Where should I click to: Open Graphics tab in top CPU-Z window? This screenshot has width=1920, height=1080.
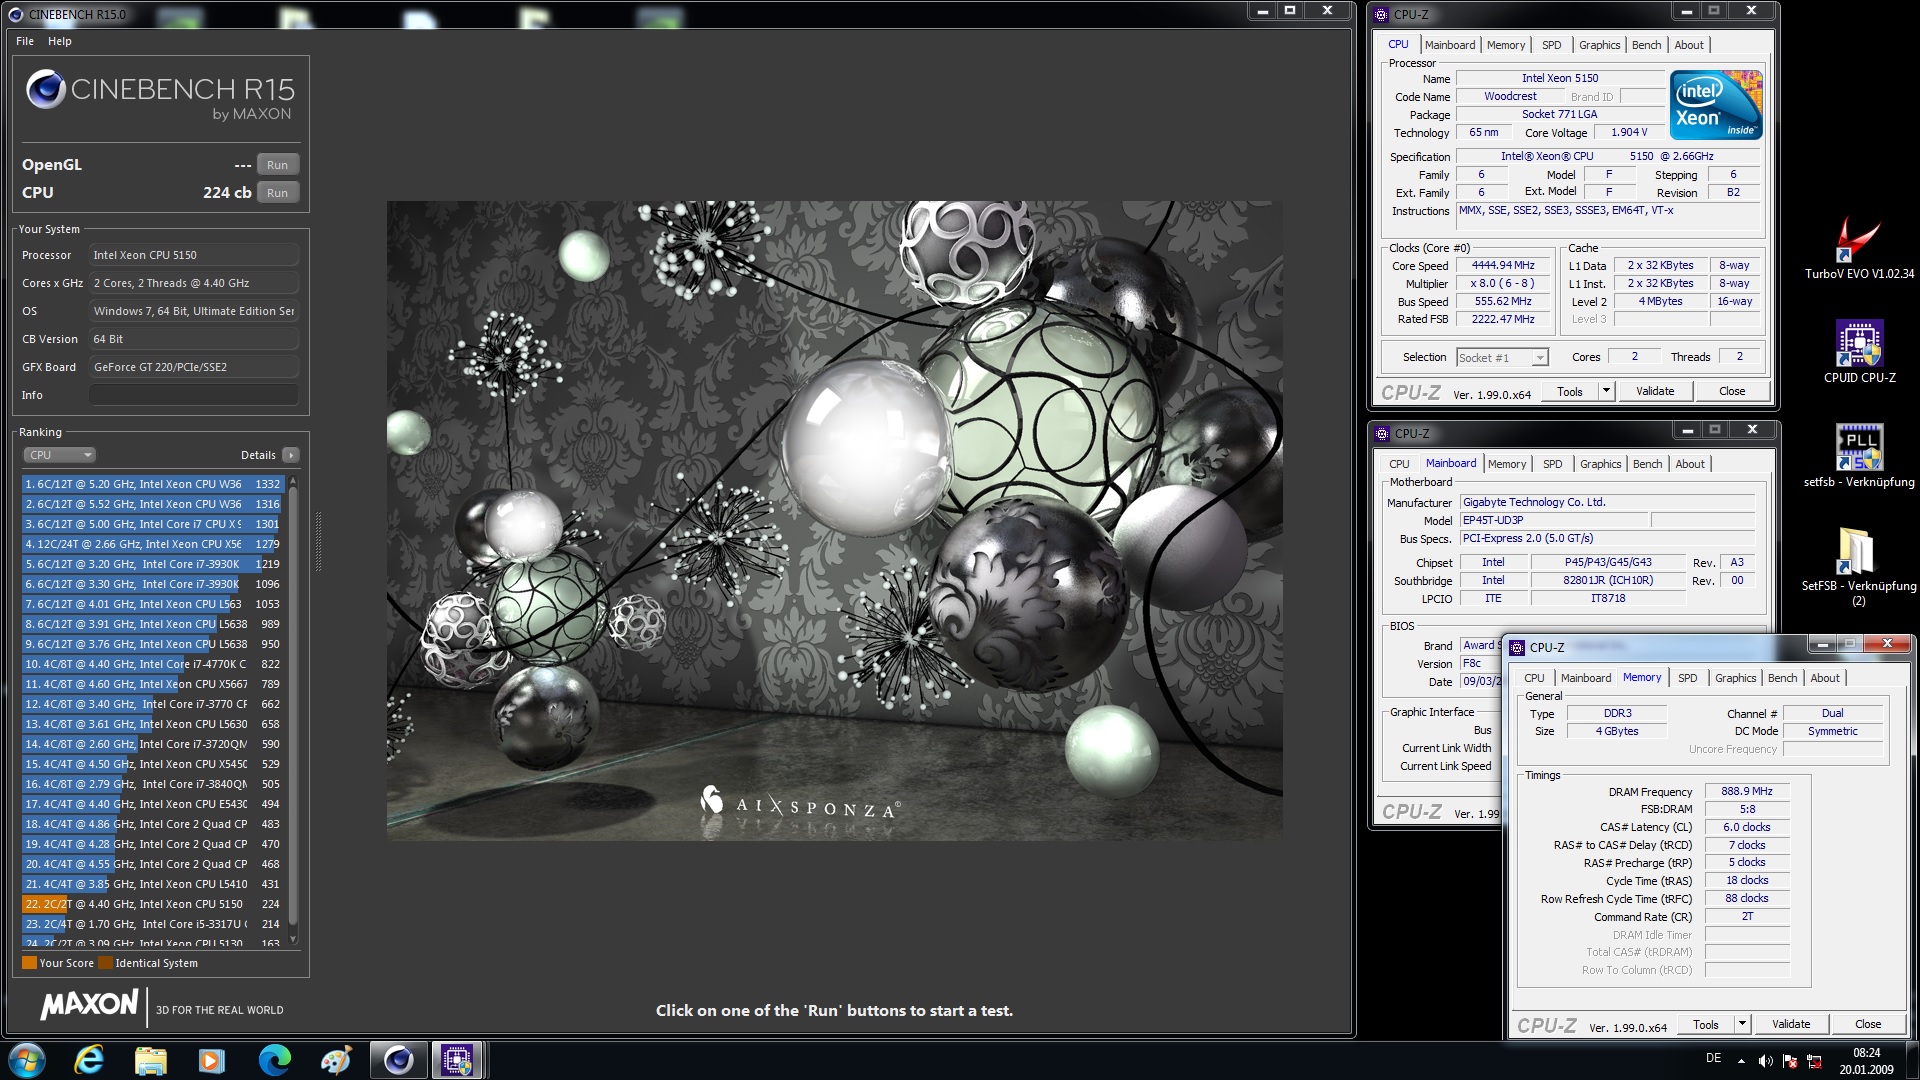(1599, 45)
